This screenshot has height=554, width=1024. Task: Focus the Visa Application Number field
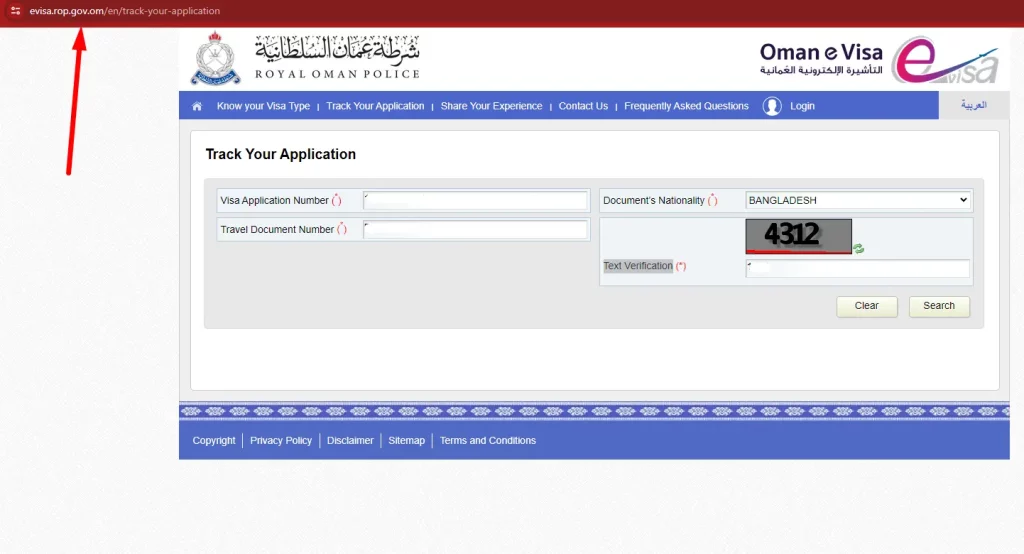475,201
